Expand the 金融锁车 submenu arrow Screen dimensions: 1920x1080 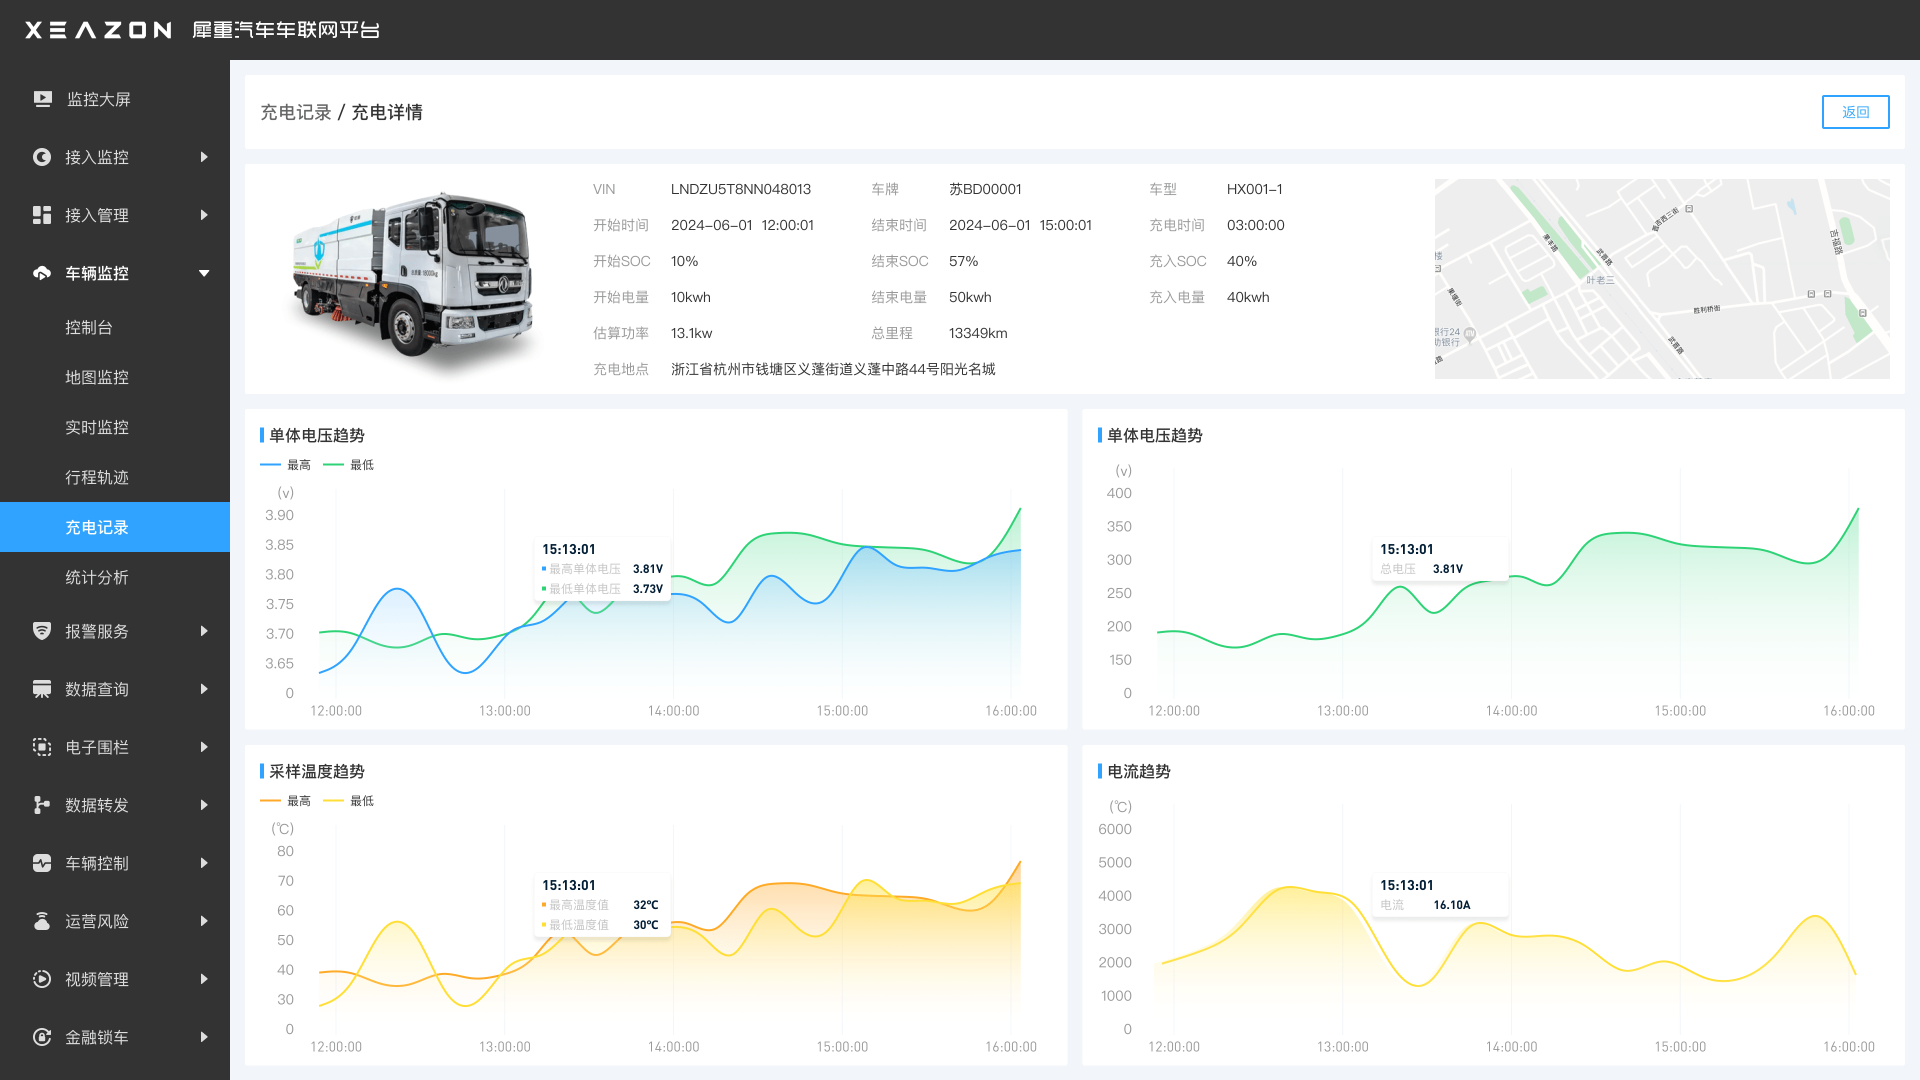coord(204,1037)
